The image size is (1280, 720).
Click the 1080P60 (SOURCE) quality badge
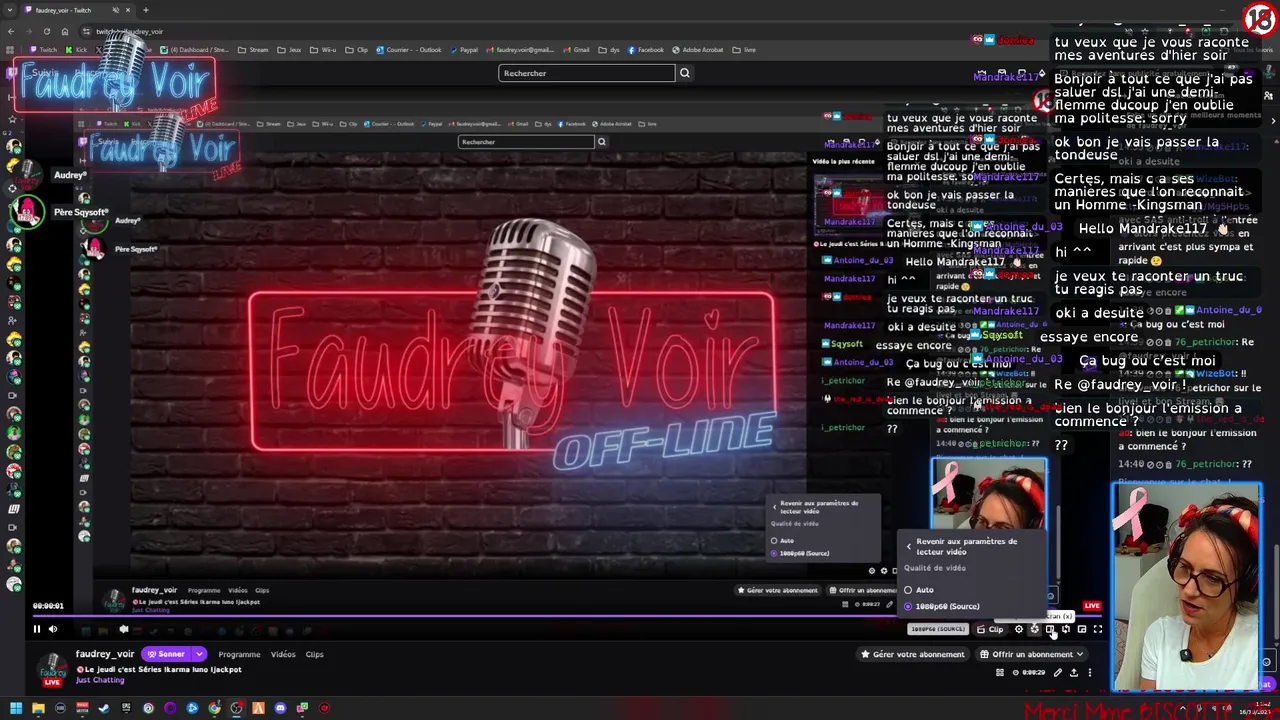click(938, 629)
